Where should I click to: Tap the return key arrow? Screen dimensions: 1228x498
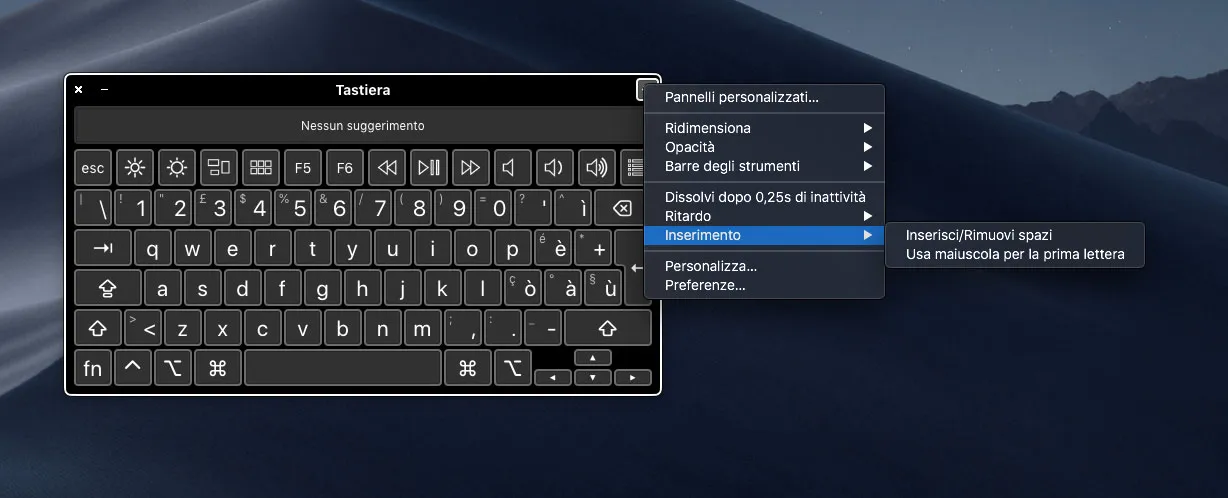634,268
